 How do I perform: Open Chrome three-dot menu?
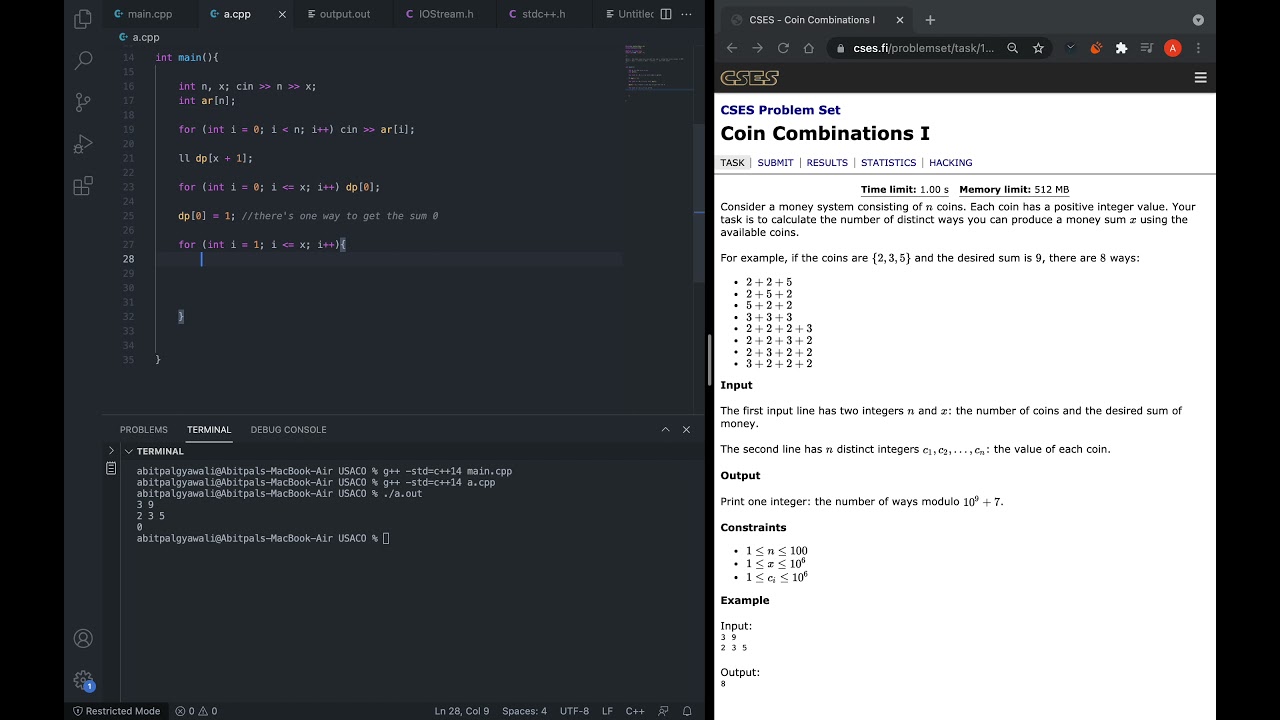click(x=1198, y=48)
